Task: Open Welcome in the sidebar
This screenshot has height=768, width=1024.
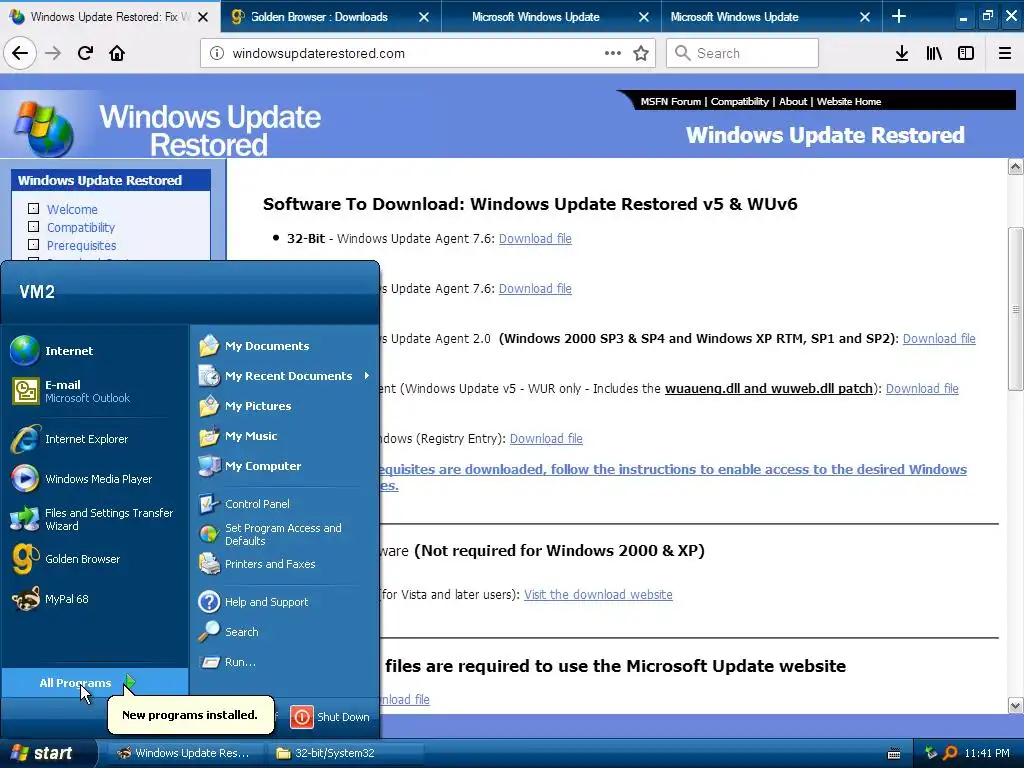Action: [72, 209]
